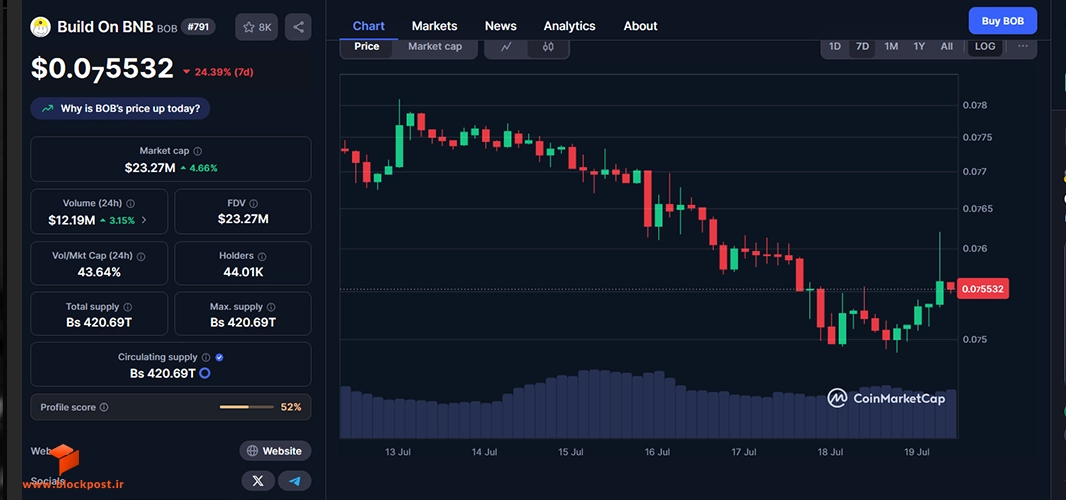Click the Circulating supply info icon
1066x500 pixels.
205,357
